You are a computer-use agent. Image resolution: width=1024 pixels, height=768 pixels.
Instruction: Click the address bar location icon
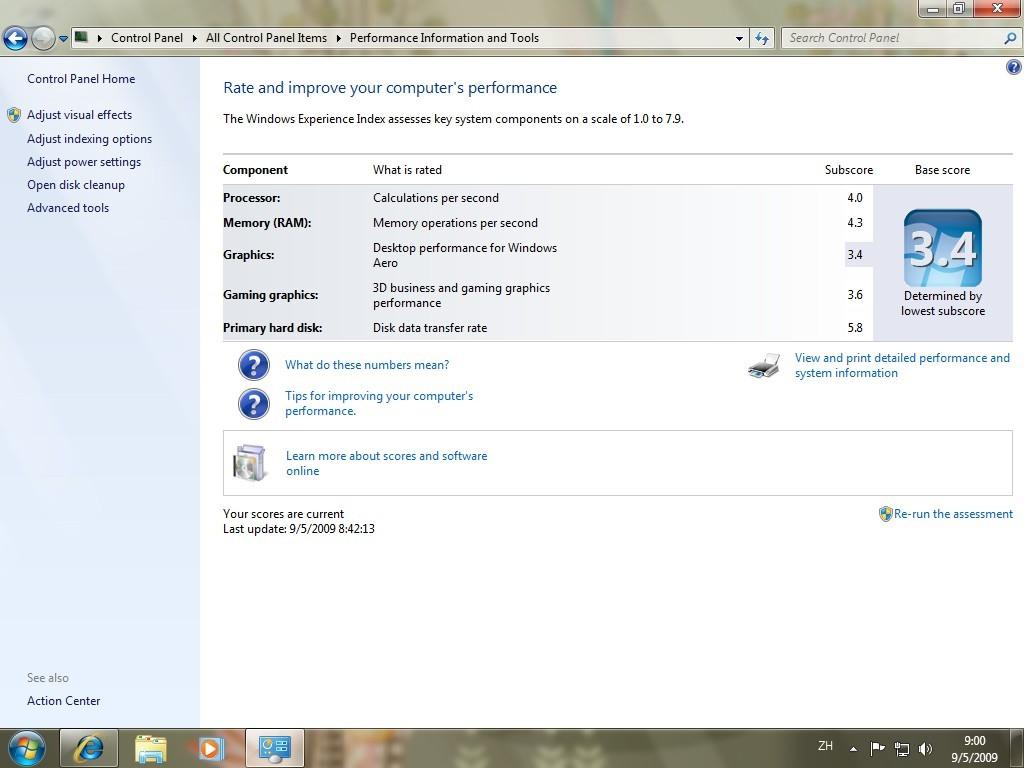coord(81,37)
